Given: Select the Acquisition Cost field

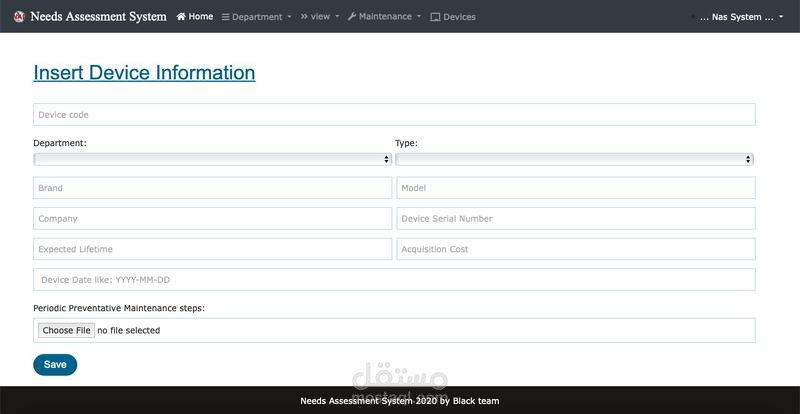Looking at the screenshot, I should [576, 249].
